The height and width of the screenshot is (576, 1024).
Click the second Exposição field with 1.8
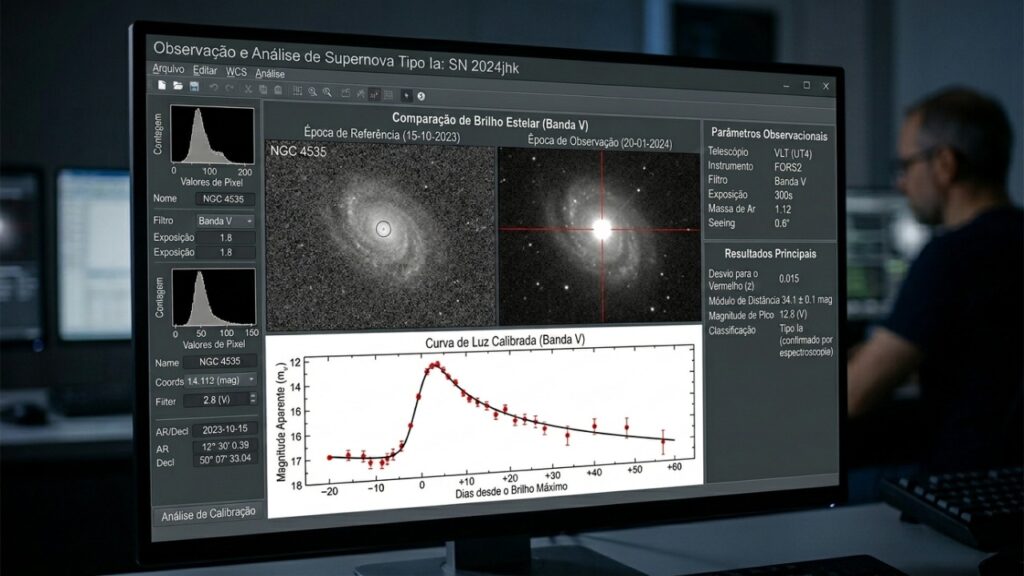tap(225, 252)
